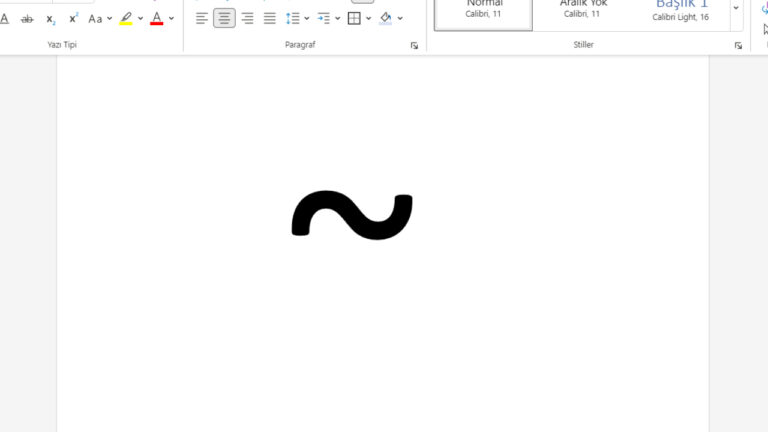Toggle justify alignment
This screenshot has width=768, height=432.
269,18
